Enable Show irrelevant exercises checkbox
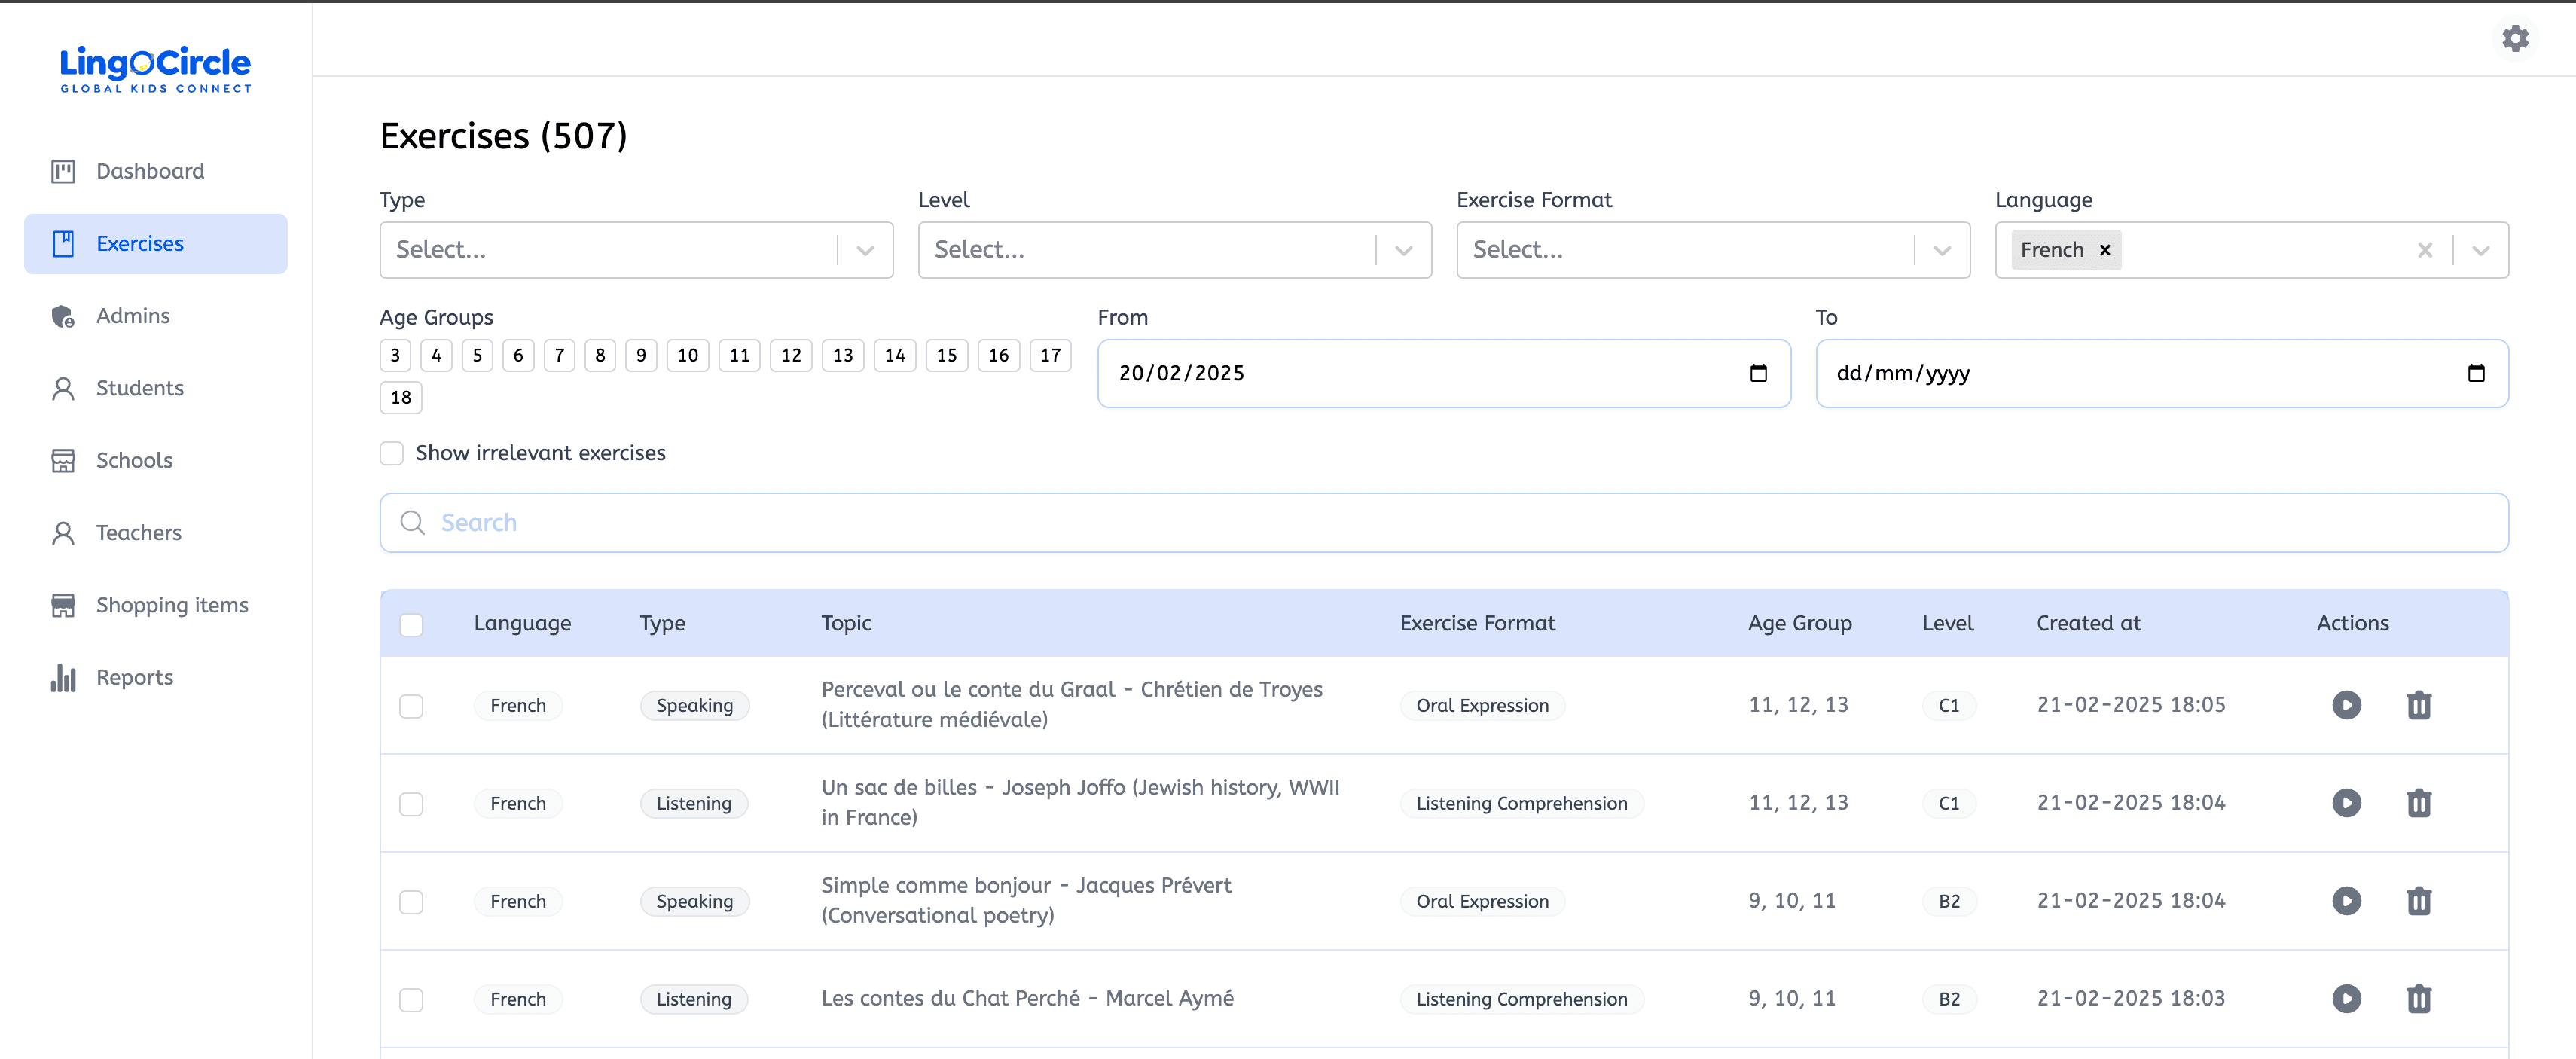Image resolution: width=2576 pixels, height=1059 pixels. point(392,453)
